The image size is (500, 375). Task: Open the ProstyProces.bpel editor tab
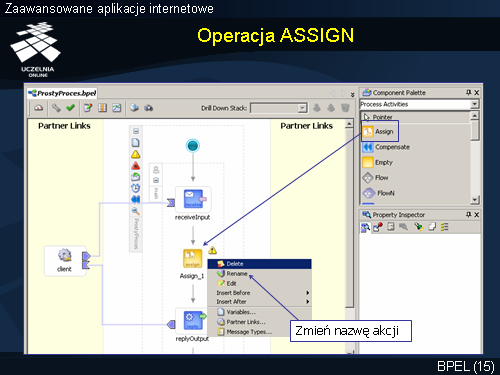[x=62, y=93]
